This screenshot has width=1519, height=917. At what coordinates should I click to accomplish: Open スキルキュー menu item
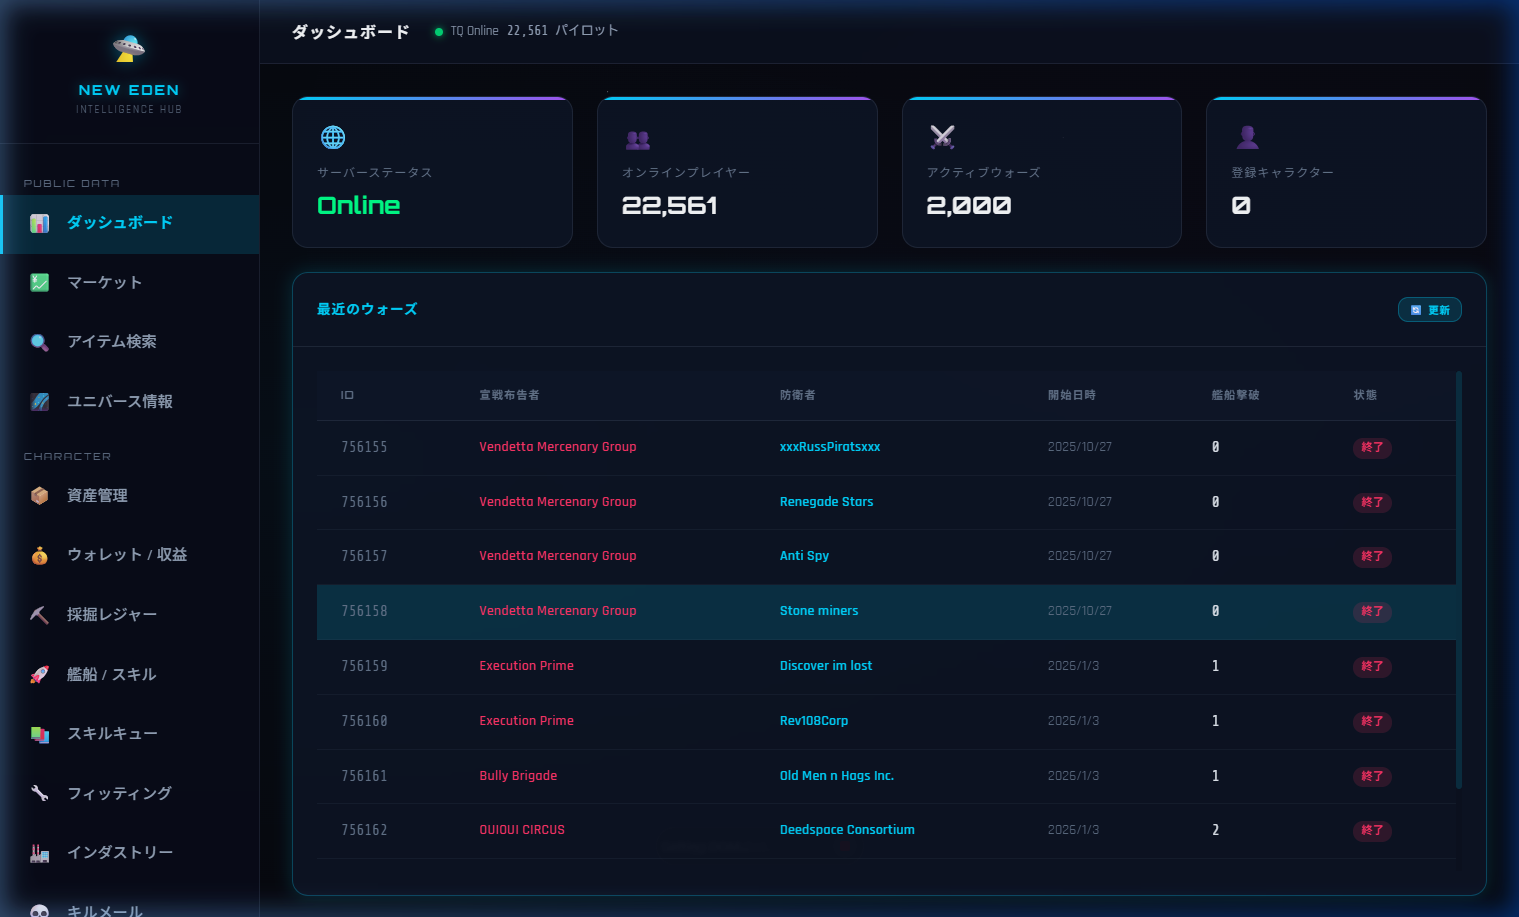[x=112, y=734]
